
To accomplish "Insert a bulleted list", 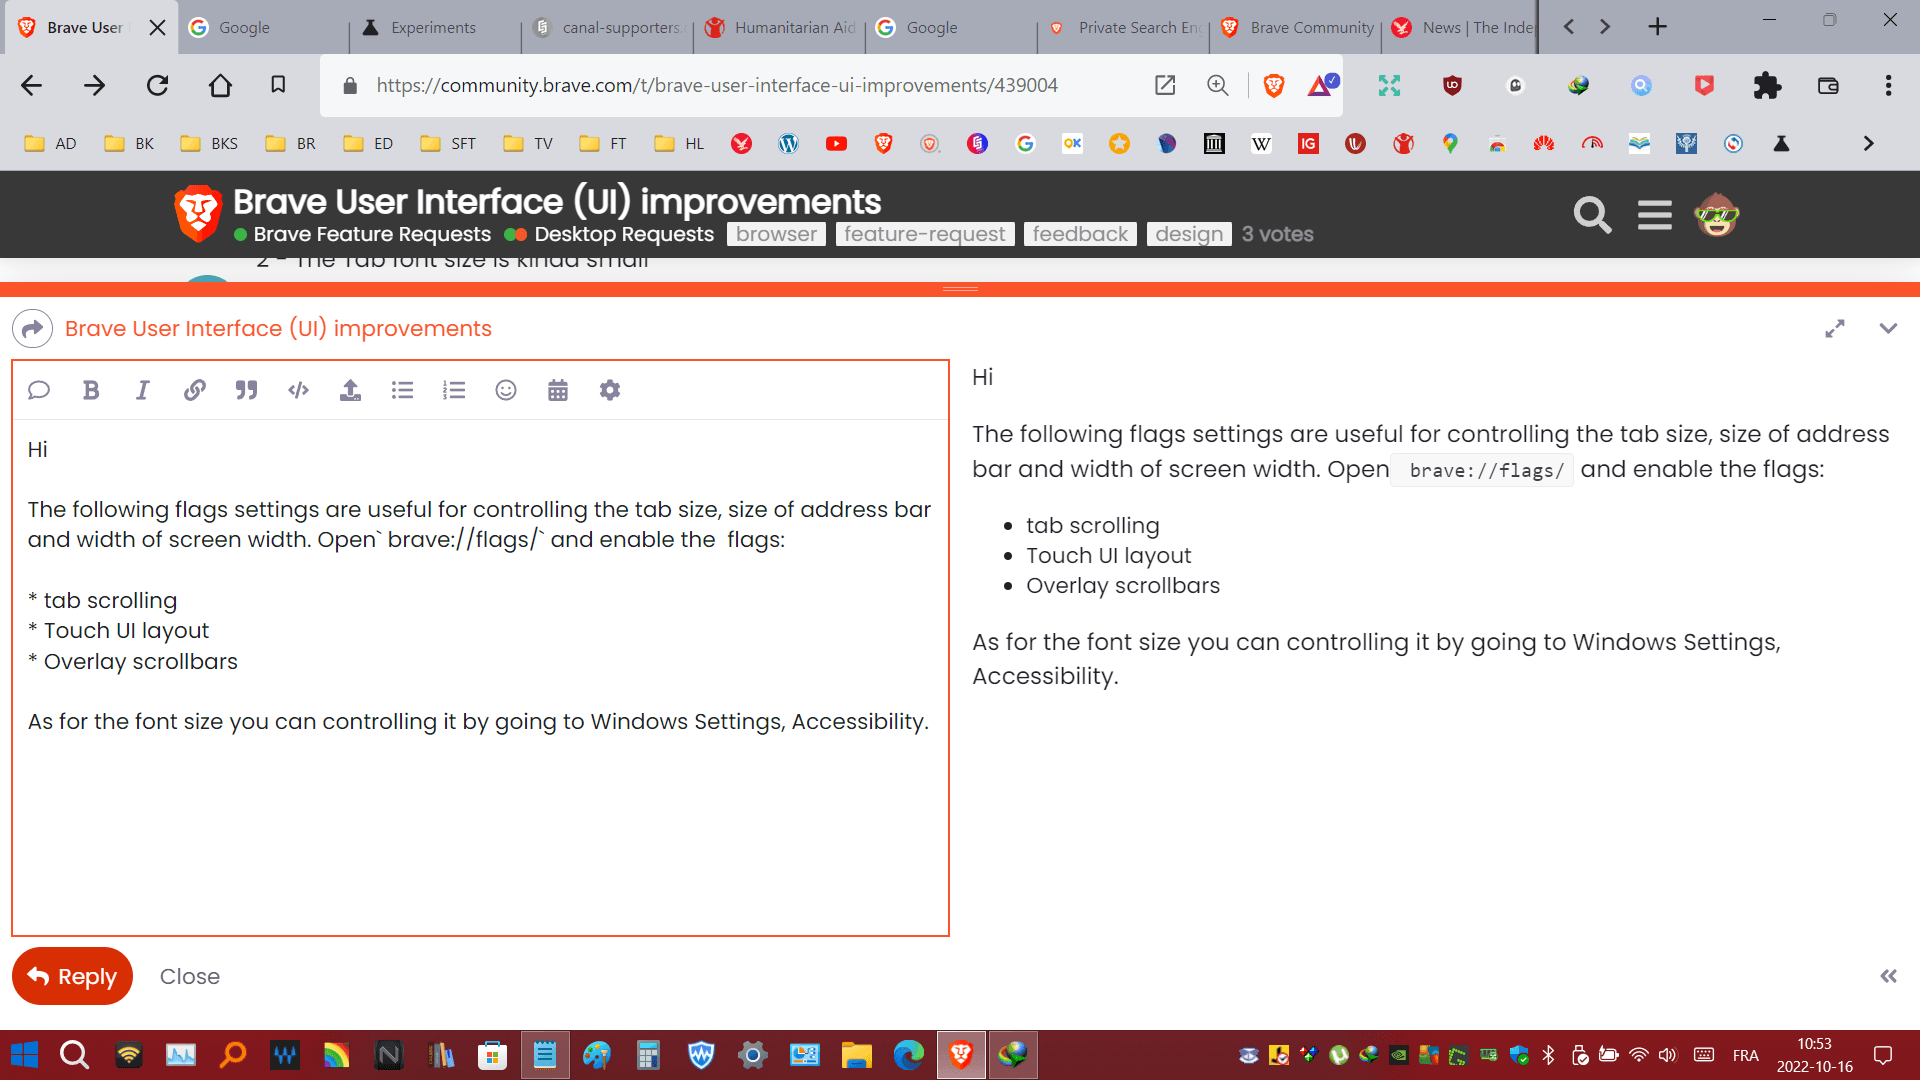I will pos(402,390).
